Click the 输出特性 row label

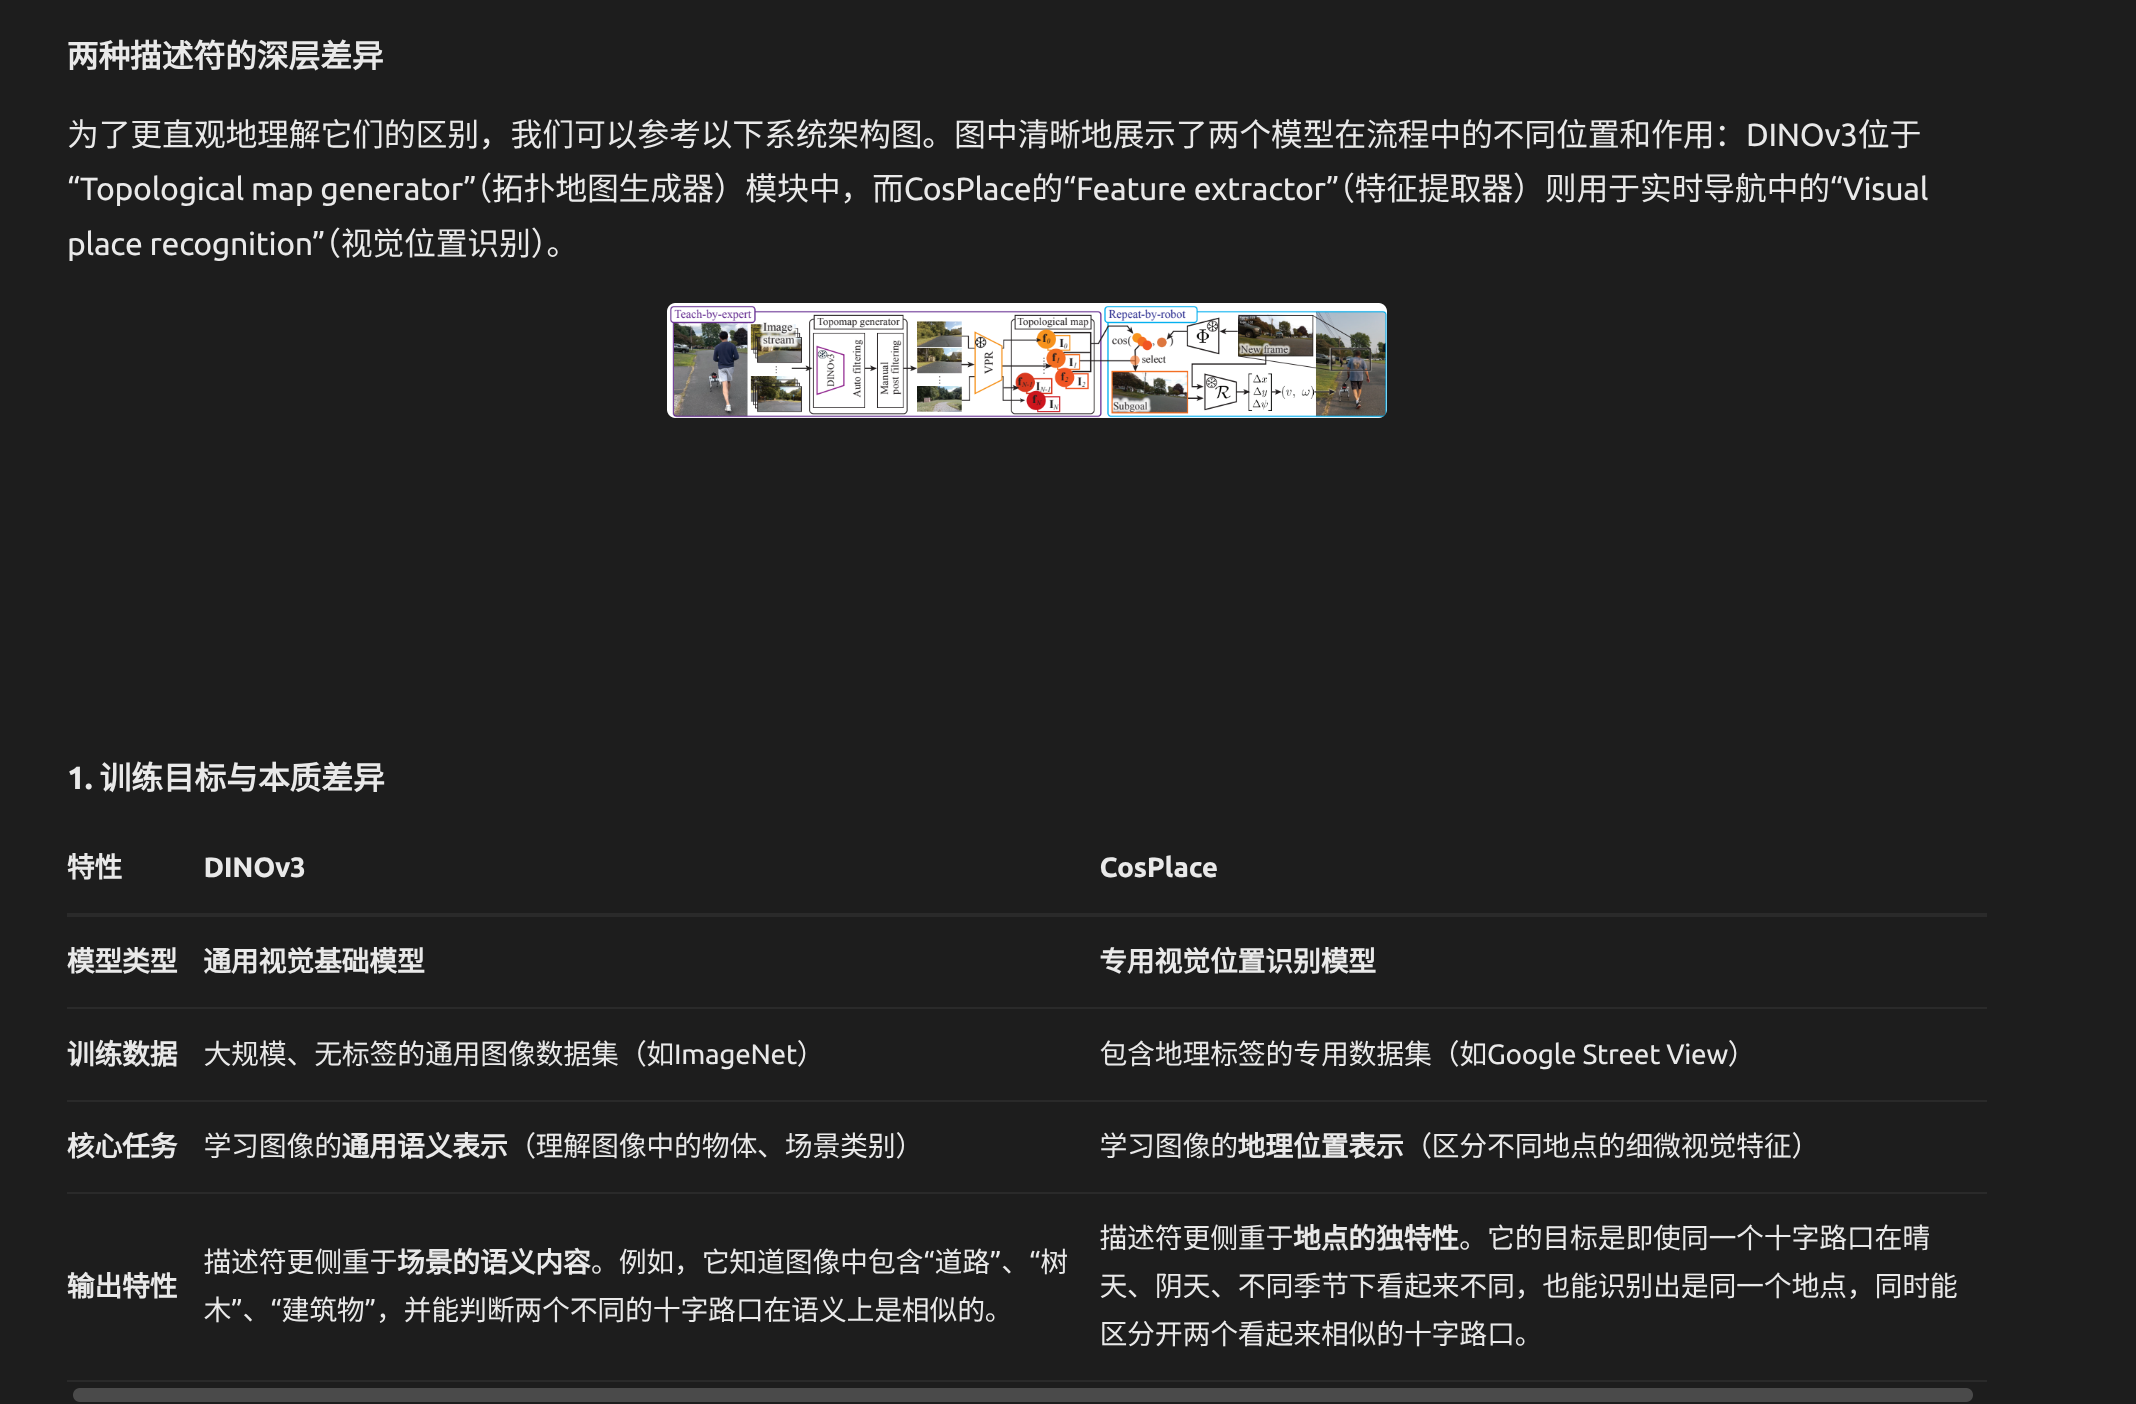click(122, 1286)
